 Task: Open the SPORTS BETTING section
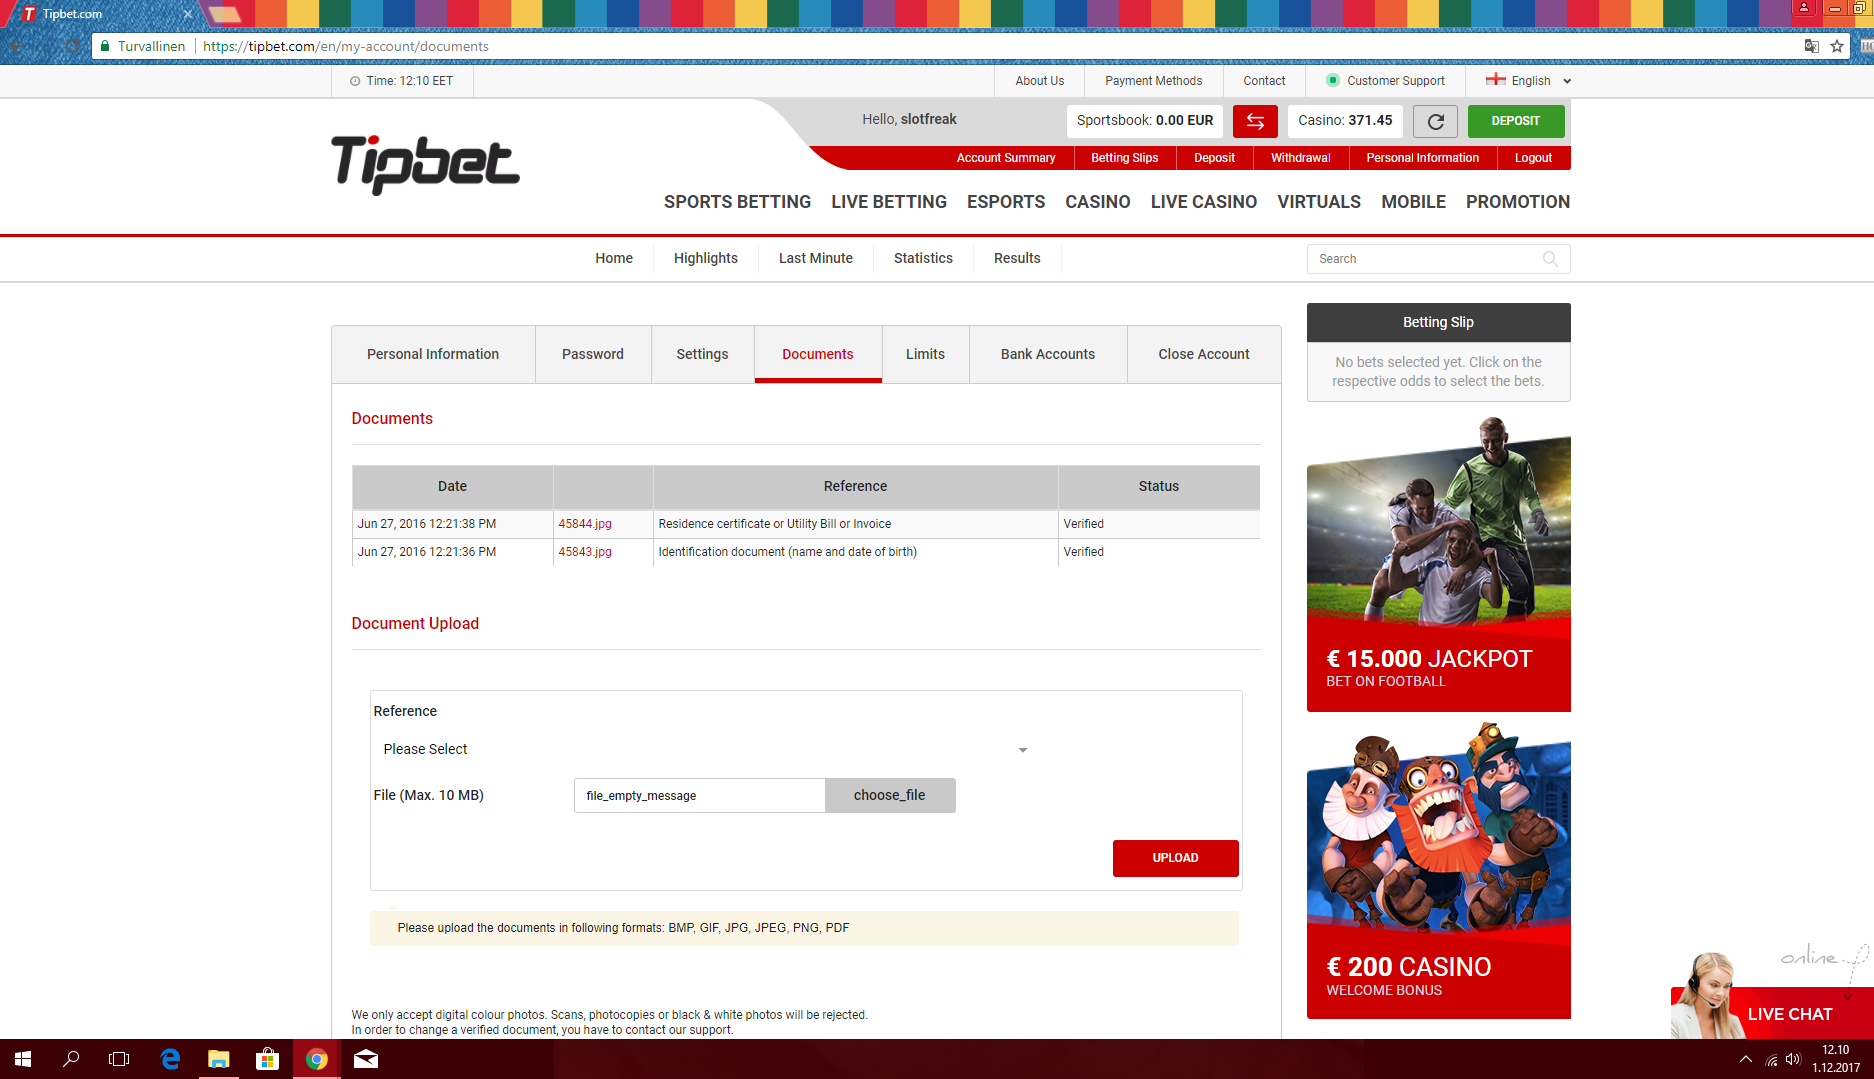pyautogui.click(x=737, y=202)
